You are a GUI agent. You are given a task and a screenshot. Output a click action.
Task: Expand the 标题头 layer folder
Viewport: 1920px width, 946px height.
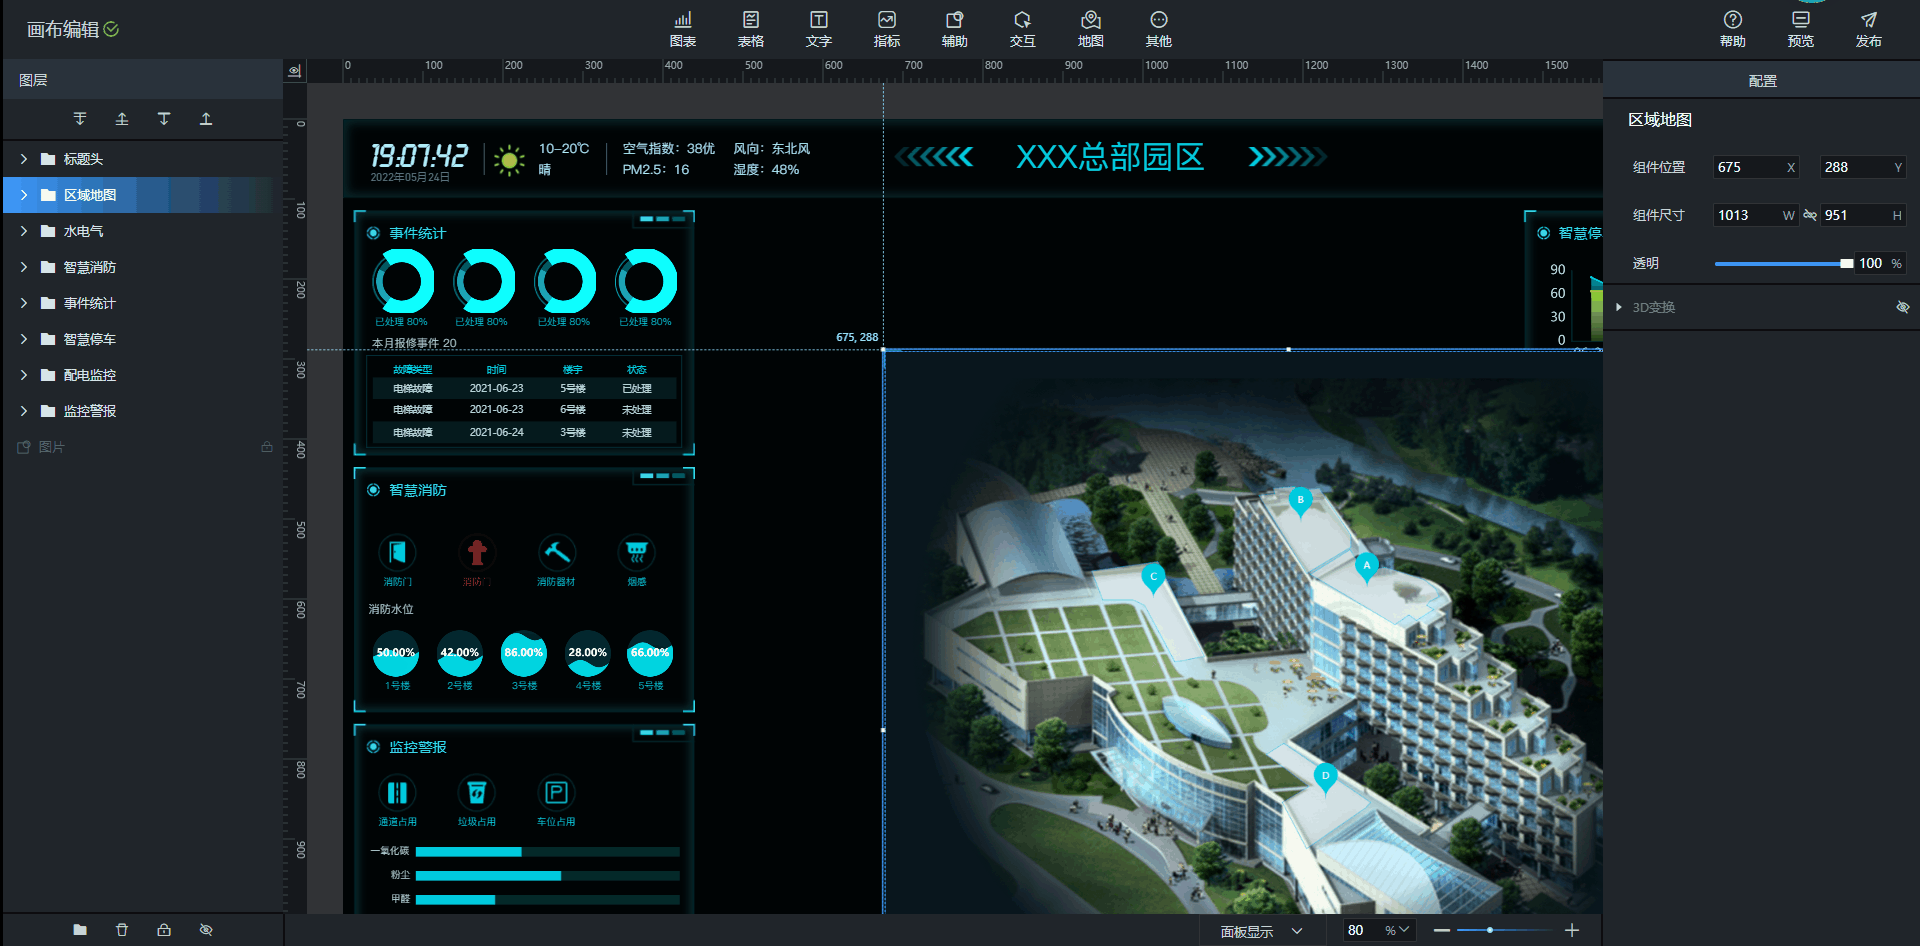(24, 159)
